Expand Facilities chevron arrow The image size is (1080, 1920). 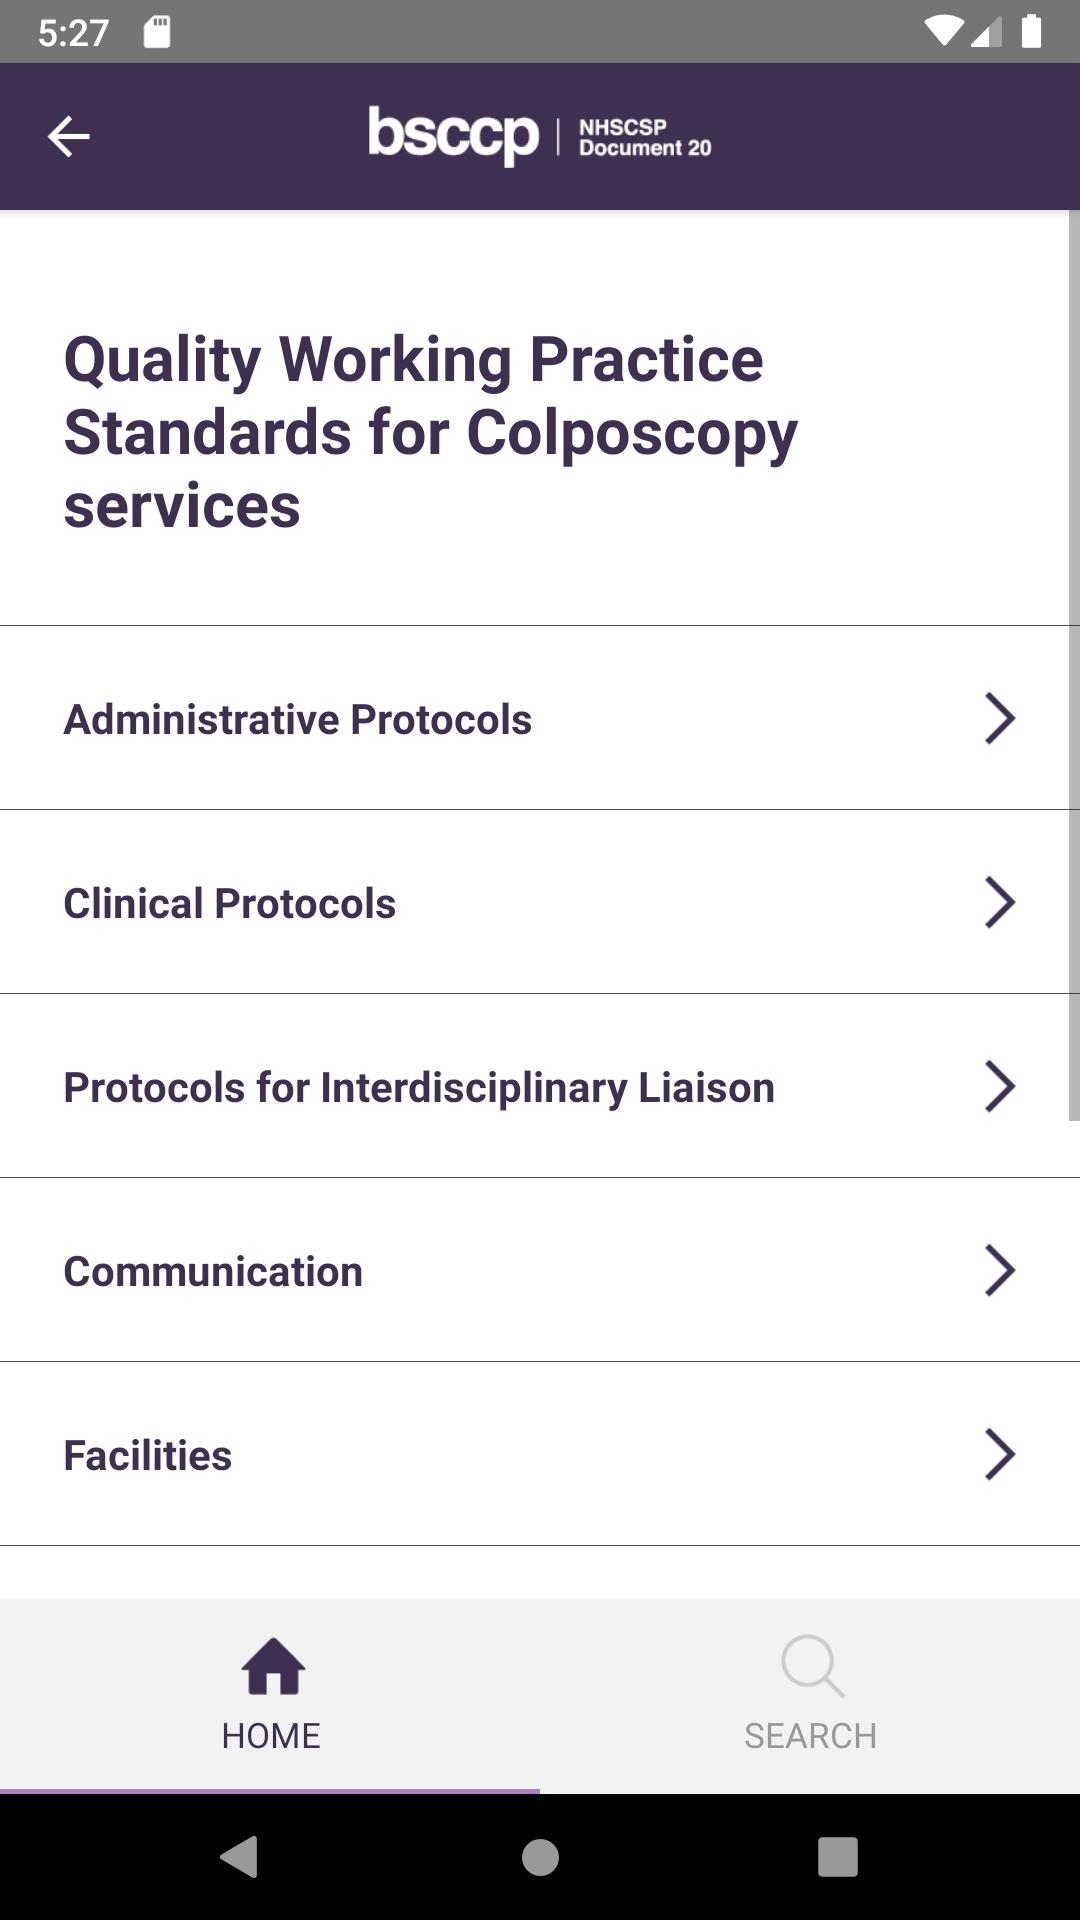1000,1454
